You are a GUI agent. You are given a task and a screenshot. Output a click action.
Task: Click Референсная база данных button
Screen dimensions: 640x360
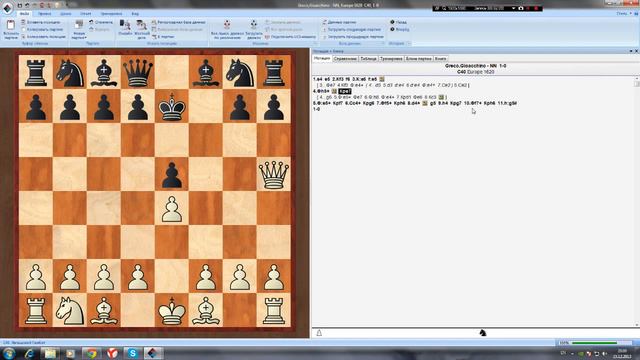pos(178,22)
